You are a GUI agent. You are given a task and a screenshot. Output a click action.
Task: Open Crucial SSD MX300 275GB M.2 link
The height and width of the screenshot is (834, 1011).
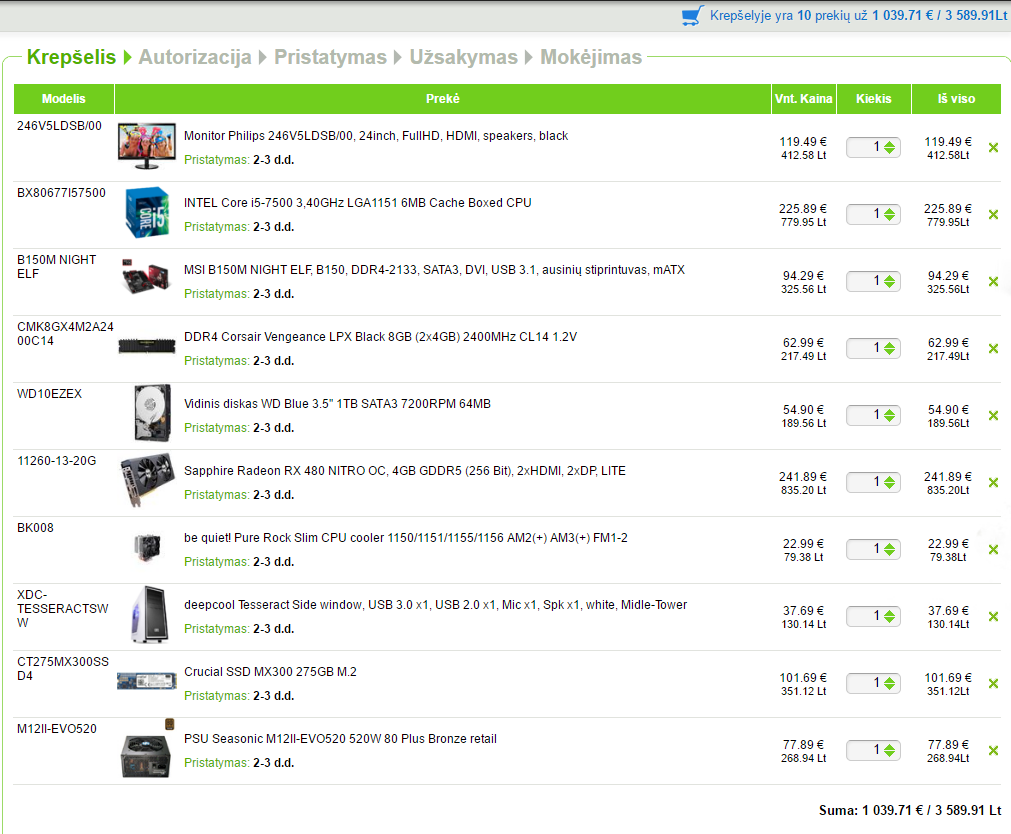point(270,672)
